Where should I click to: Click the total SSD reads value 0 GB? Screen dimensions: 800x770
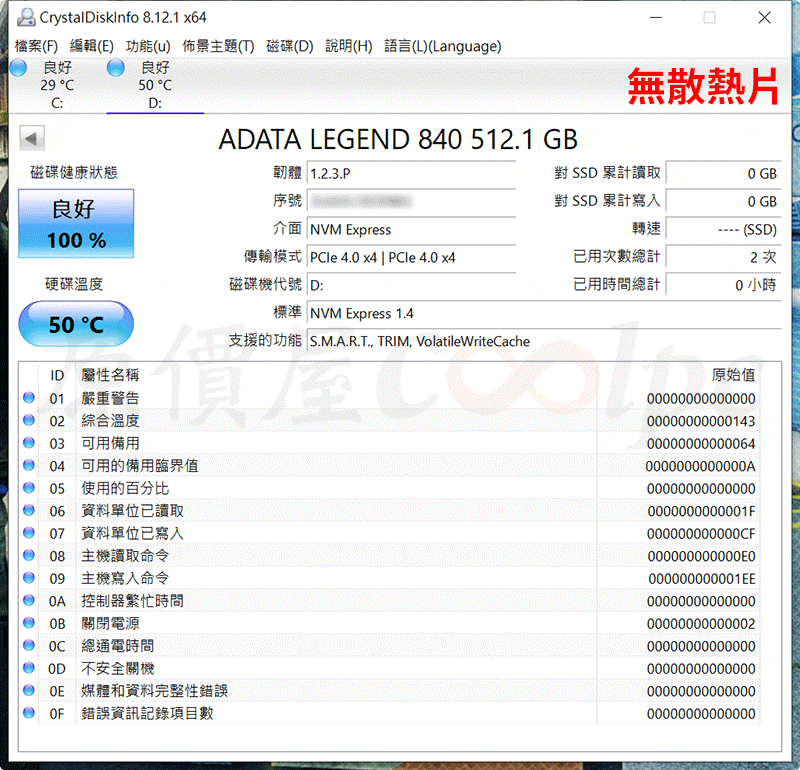click(723, 173)
